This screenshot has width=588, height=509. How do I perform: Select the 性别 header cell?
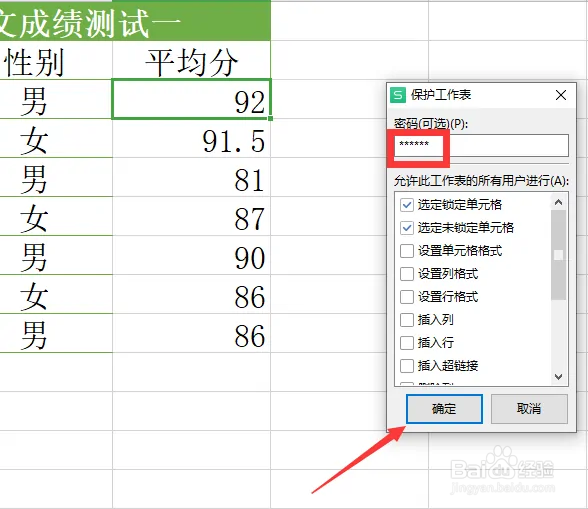click(x=56, y=60)
